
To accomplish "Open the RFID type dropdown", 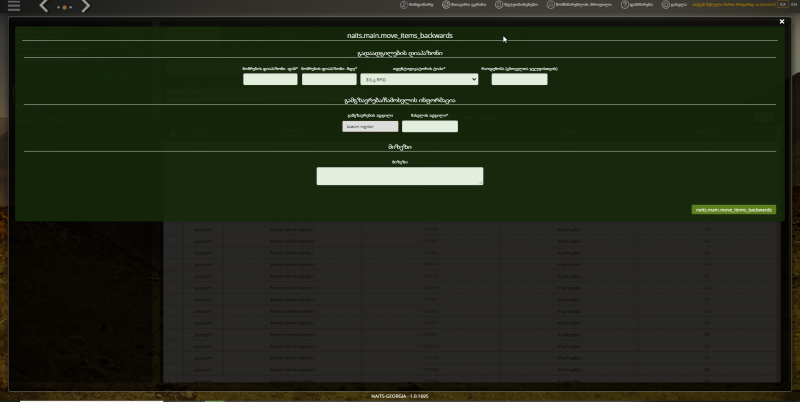I will pyautogui.click(x=419, y=79).
